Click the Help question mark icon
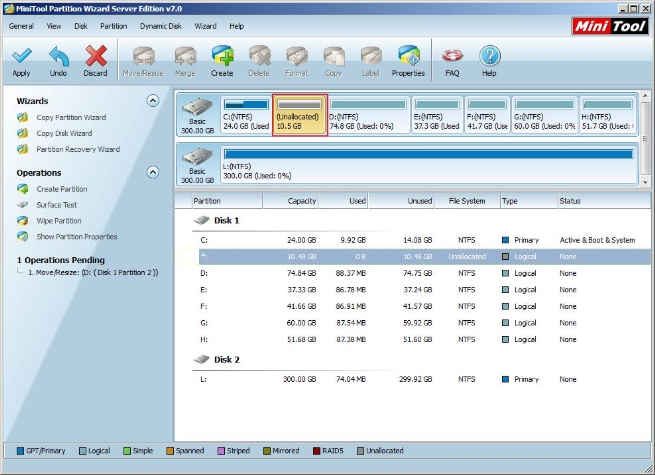Screen dimensions: 655x475 (x=490, y=56)
